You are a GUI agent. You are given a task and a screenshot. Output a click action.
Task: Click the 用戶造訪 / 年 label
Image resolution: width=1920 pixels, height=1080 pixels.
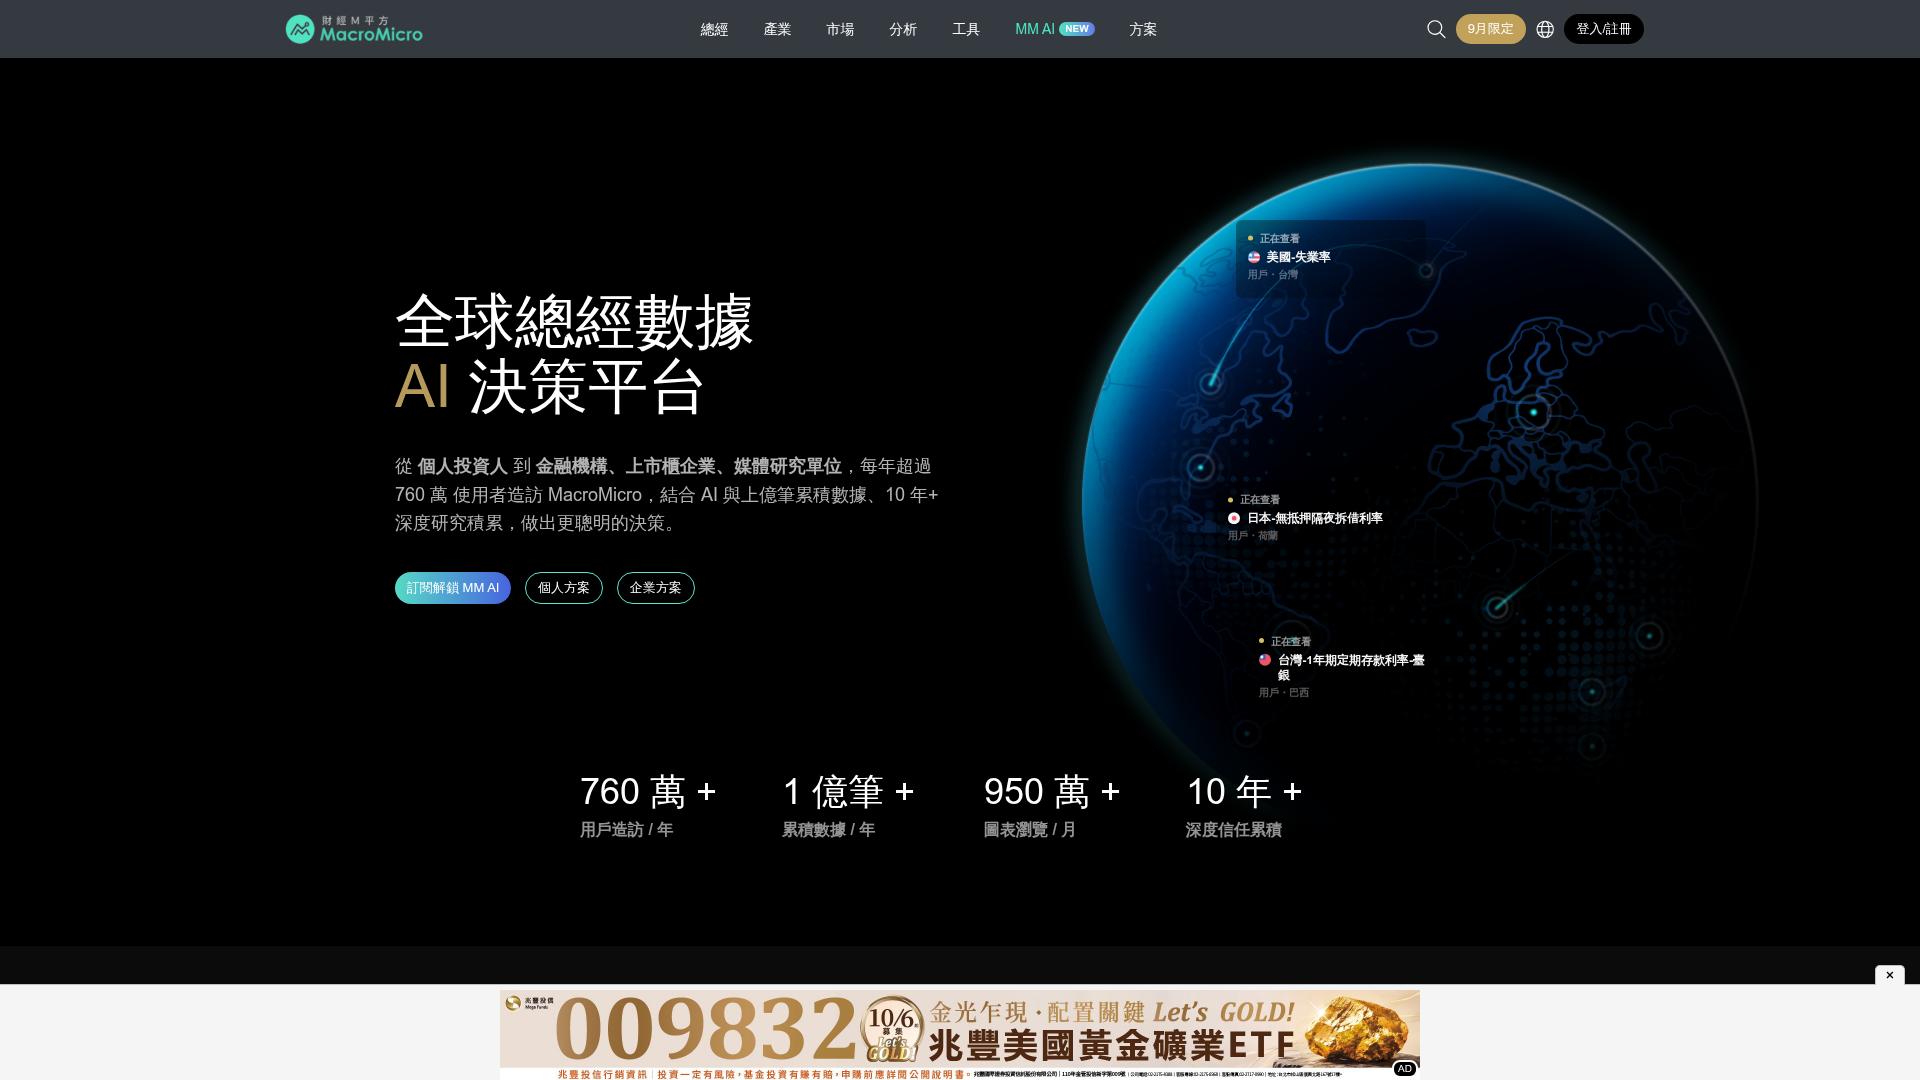626,830
